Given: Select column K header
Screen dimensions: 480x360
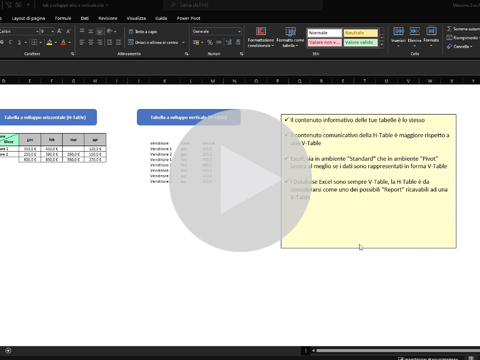Looking at the screenshot, I should (165, 81).
